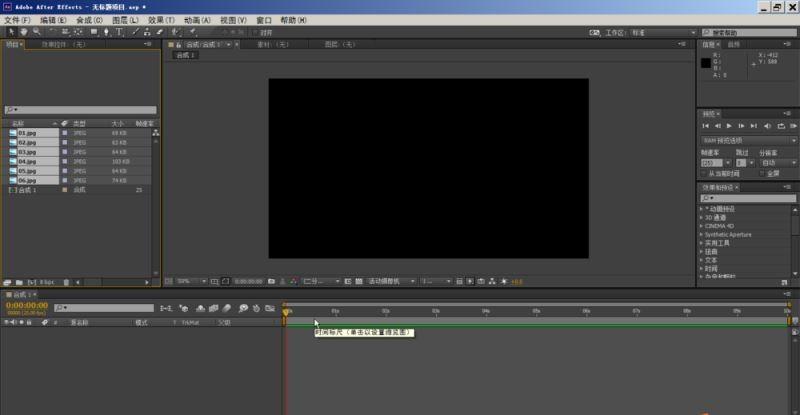Viewport: 800px width, 415px height.
Task: Click the 0:00:00:00 timecode in timeline
Action: click(27, 305)
